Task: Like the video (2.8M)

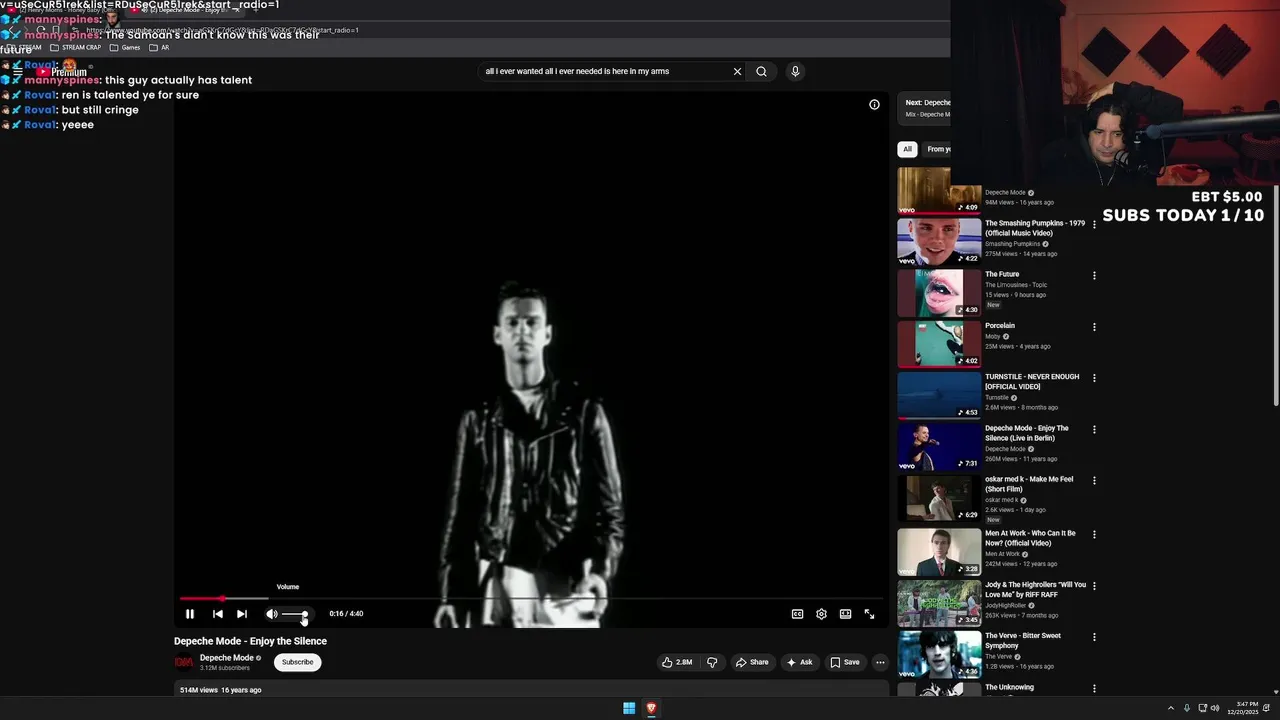Action: pyautogui.click(x=677, y=662)
